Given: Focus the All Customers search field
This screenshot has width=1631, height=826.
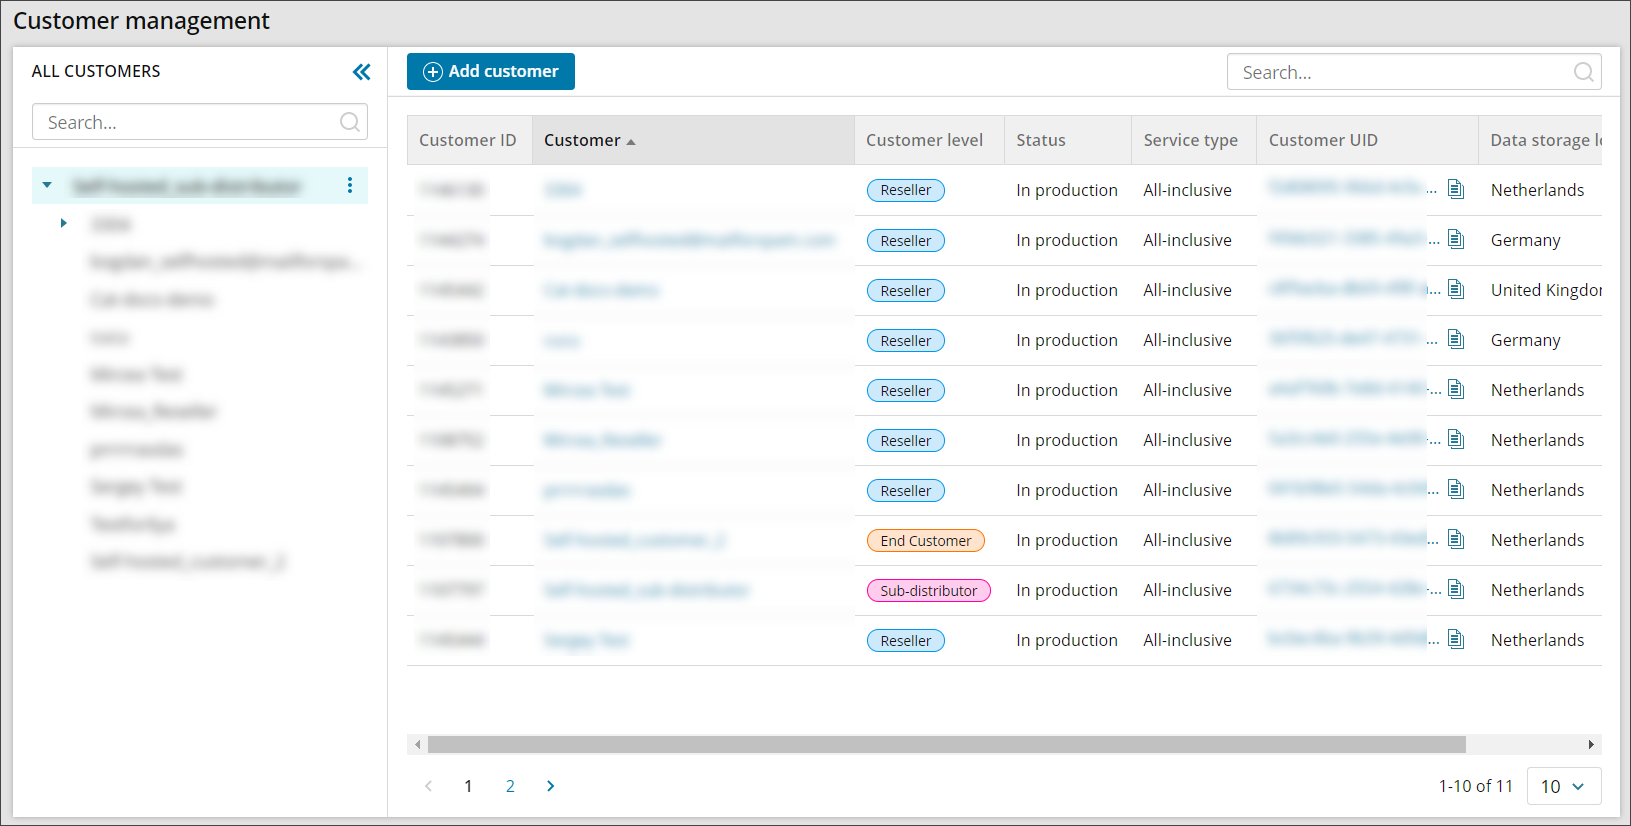Looking at the screenshot, I should (x=190, y=122).
